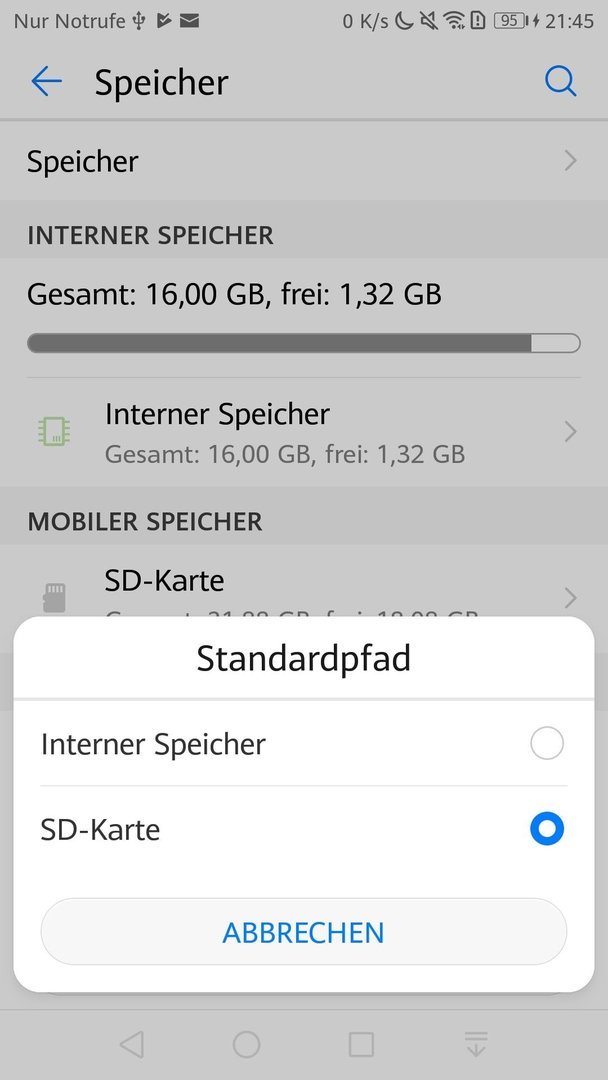Tap the Wi-Fi status icon
The height and width of the screenshot is (1080, 608).
click(x=454, y=21)
